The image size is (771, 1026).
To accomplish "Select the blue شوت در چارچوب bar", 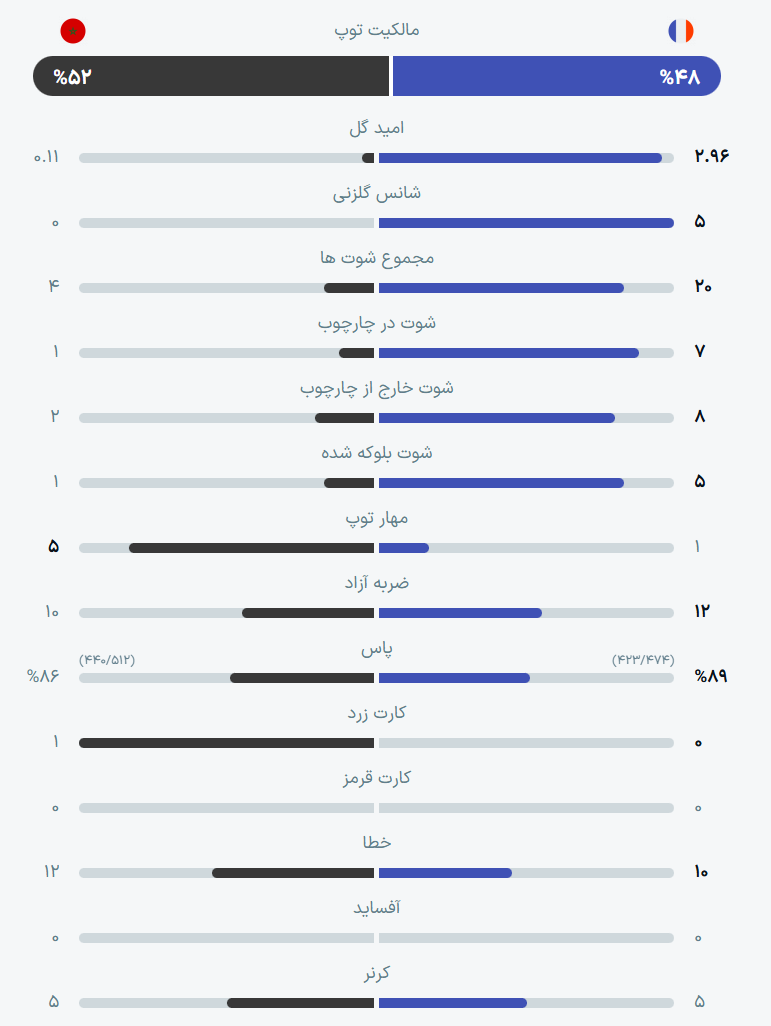I will [x=509, y=353].
